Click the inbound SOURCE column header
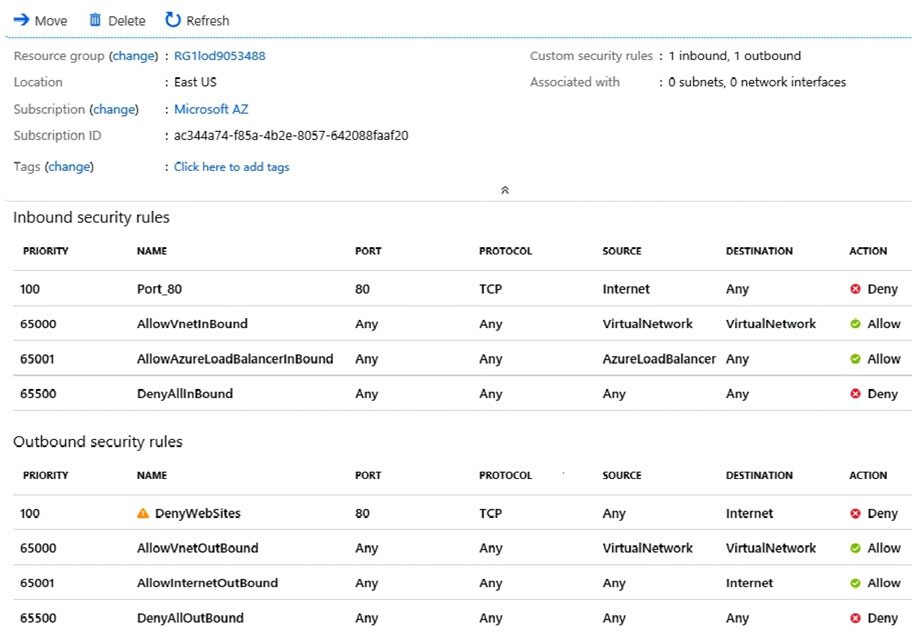Screen dimensions: 912x638 point(622,251)
